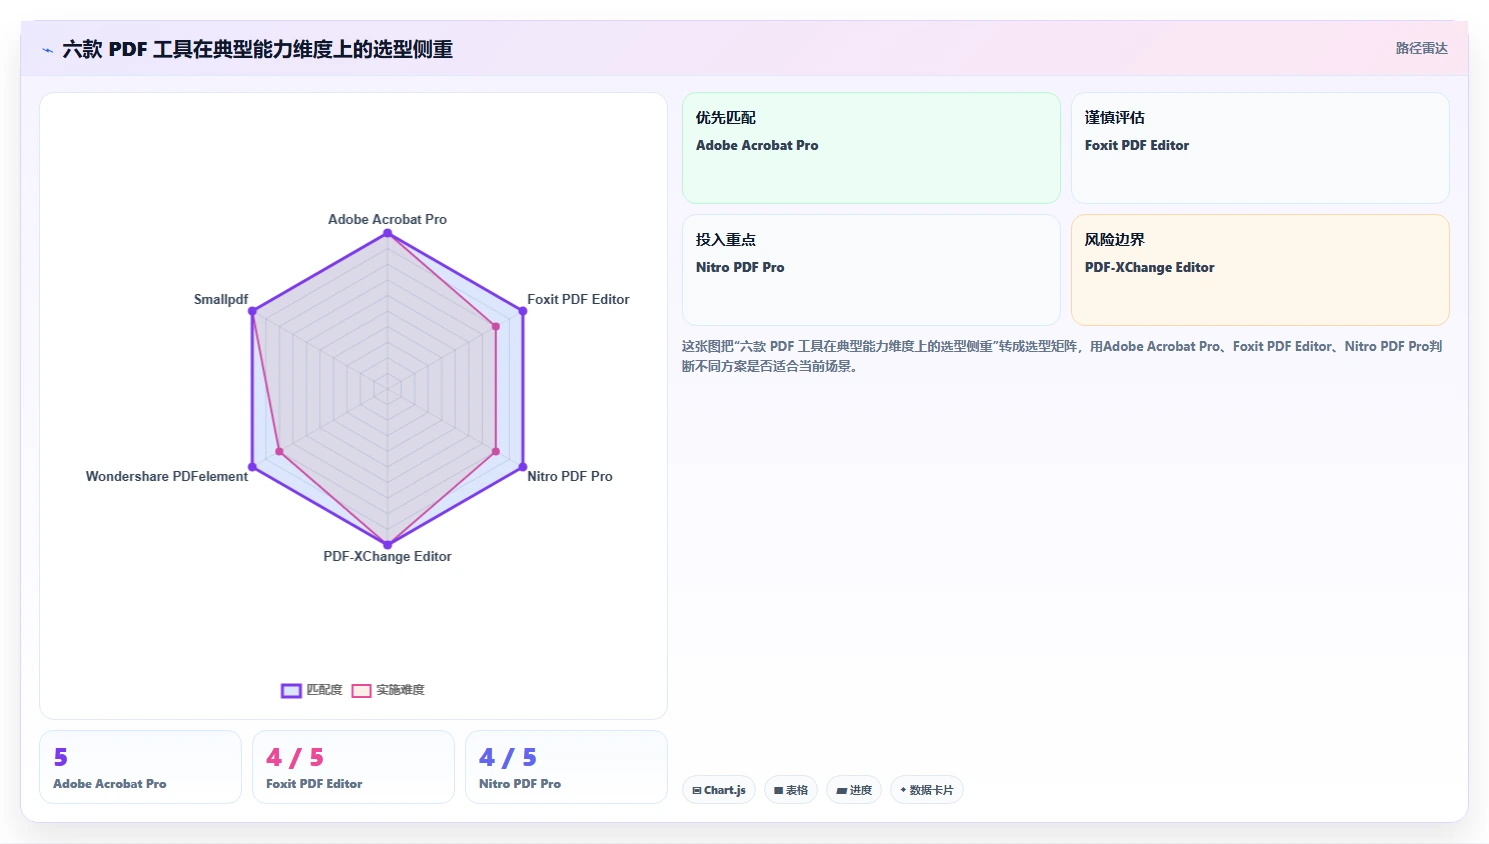This screenshot has height=844, width=1489.
Task: Select the 进度 chip
Action: 854,790
